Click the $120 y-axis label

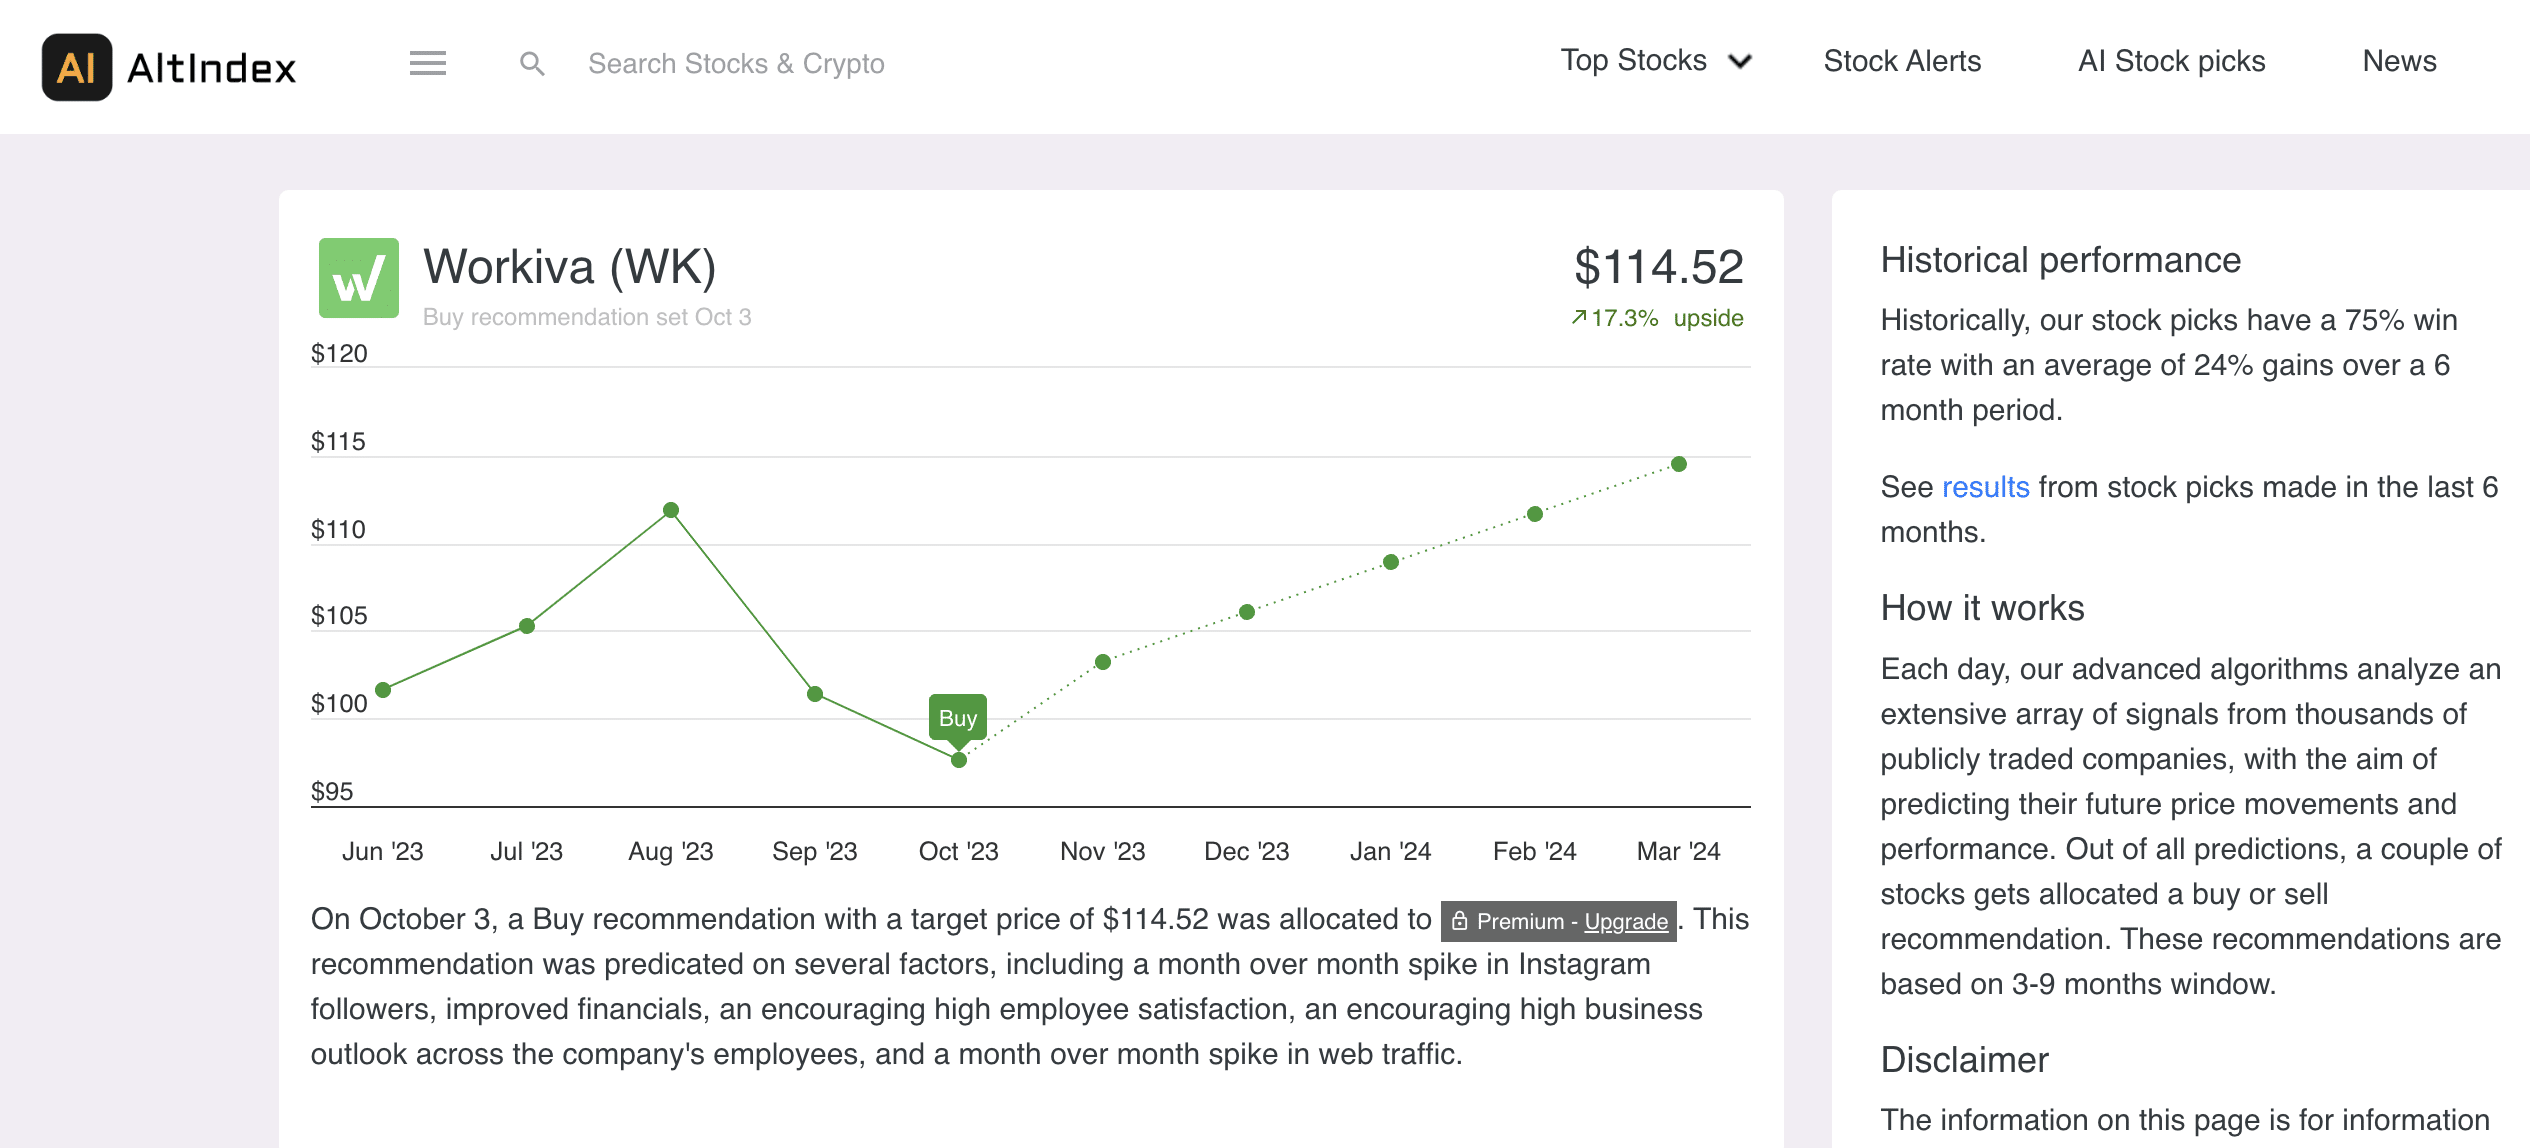pos(339,354)
